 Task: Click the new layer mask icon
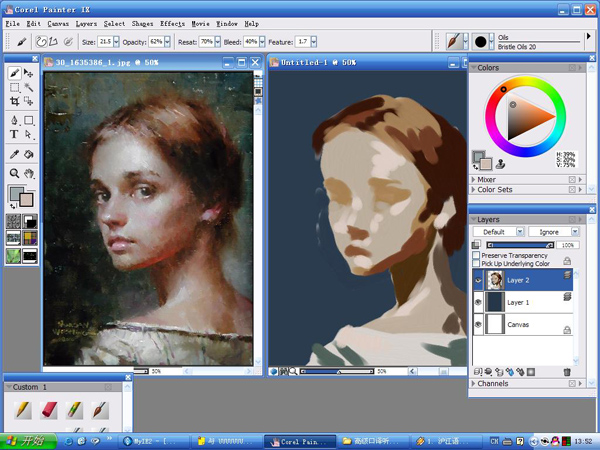click(531, 372)
